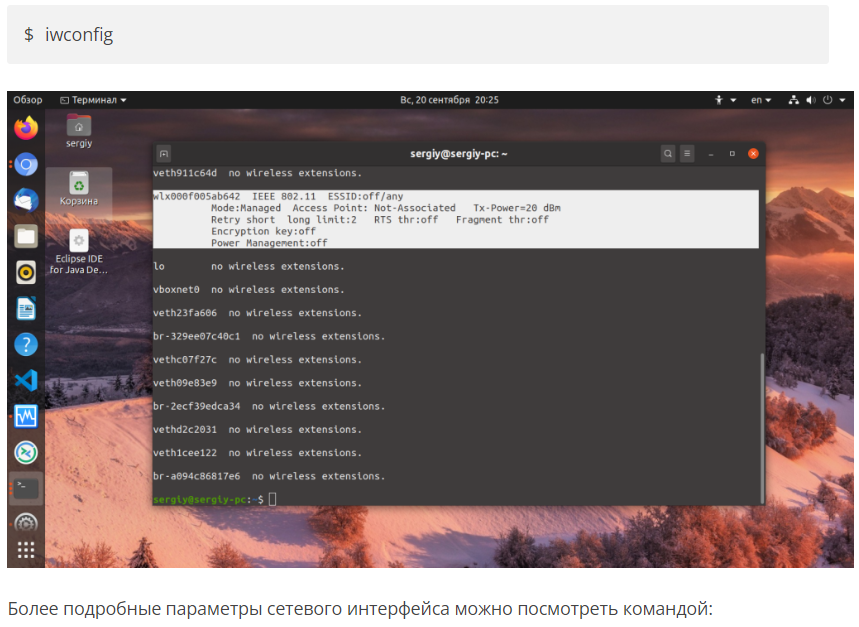The height and width of the screenshot is (627, 859).
Task: Click the lo interface line
Action: point(249,267)
